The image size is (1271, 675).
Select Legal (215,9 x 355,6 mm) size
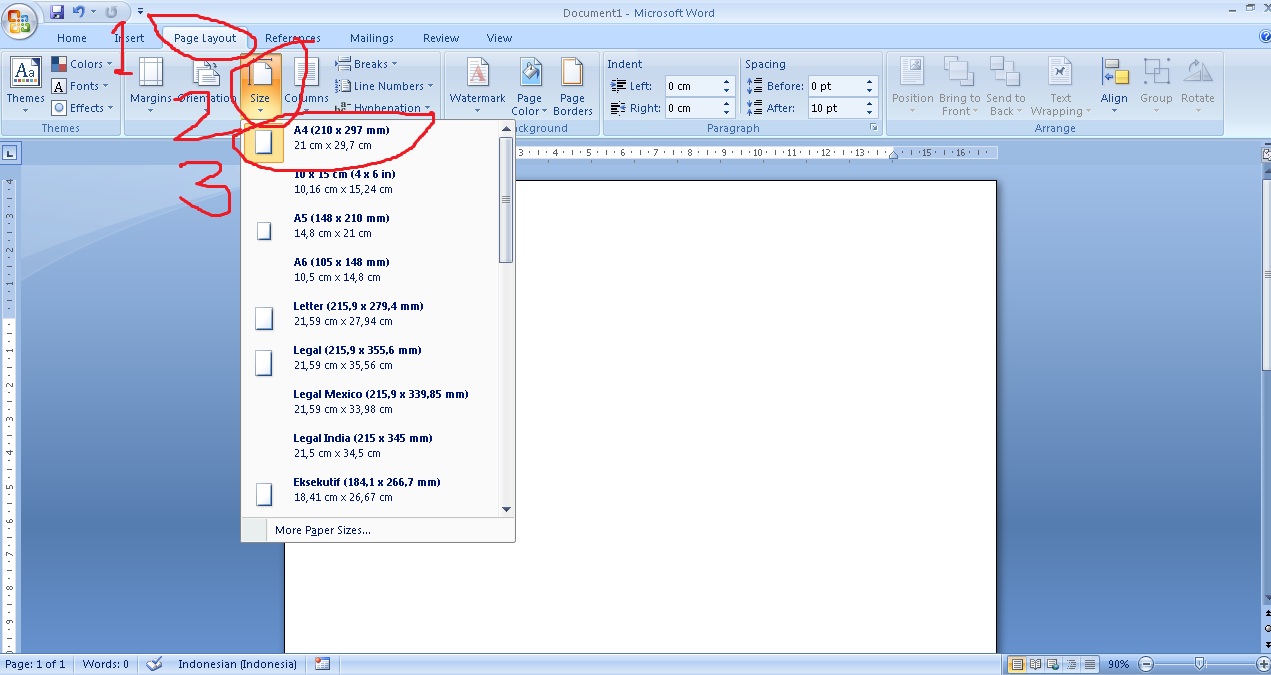click(x=371, y=358)
